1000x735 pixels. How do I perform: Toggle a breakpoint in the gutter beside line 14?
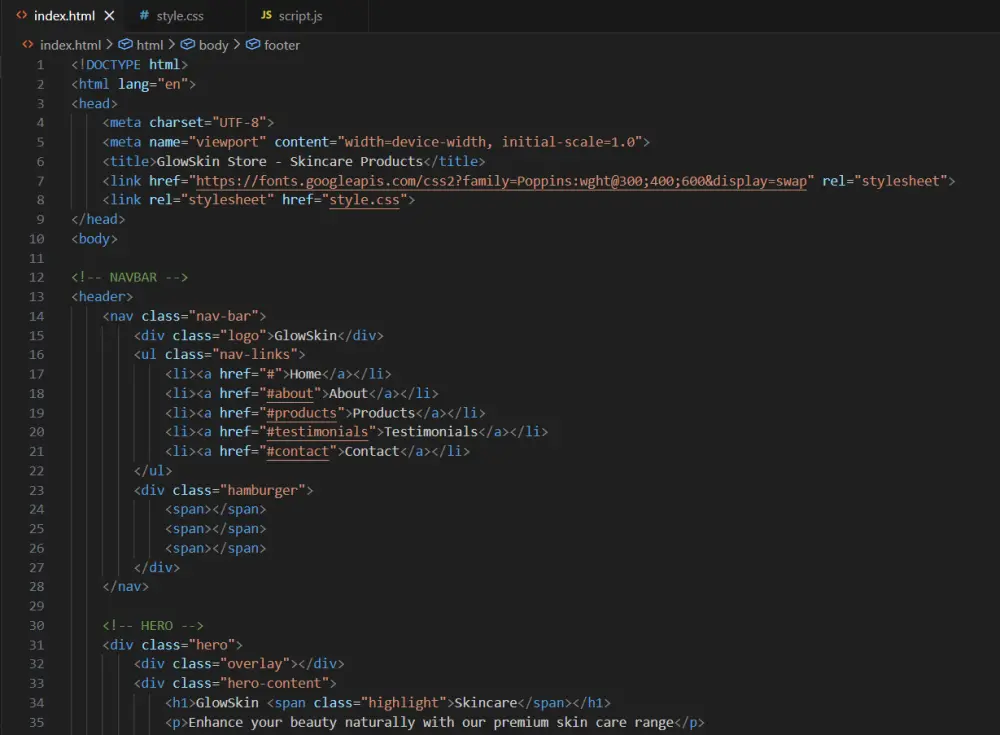coord(20,315)
